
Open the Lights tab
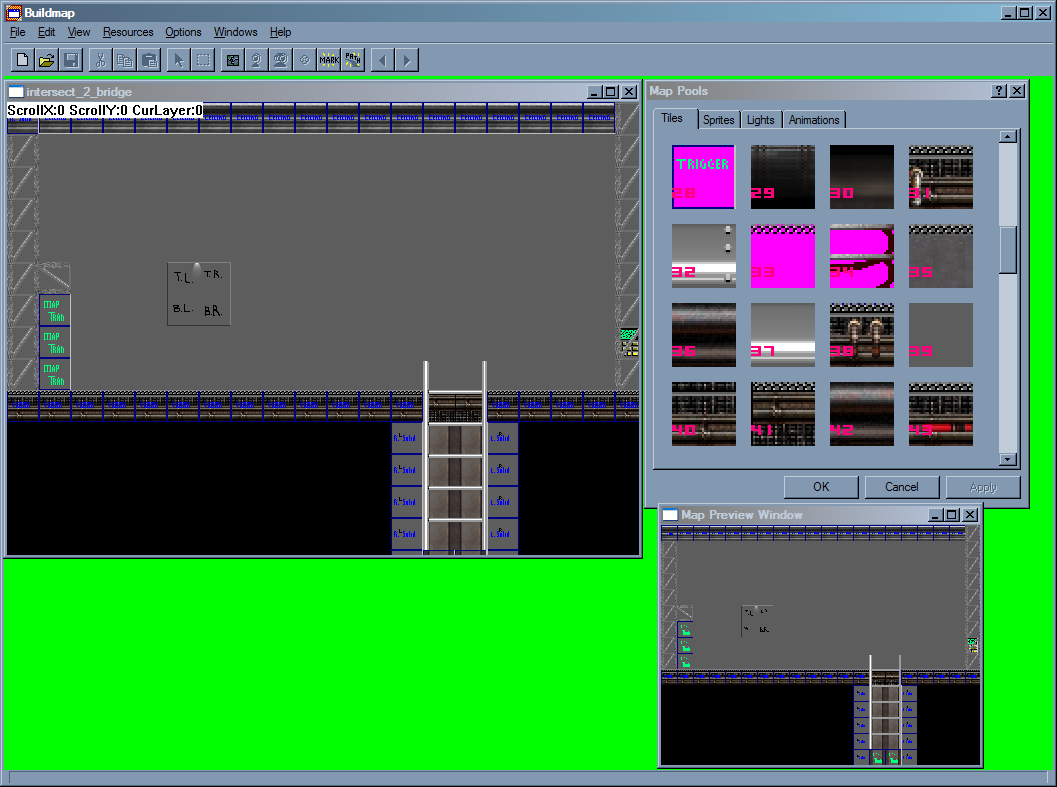pyautogui.click(x=761, y=119)
